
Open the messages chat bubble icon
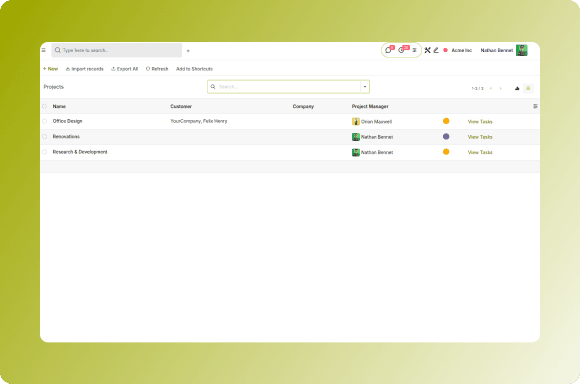388,50
